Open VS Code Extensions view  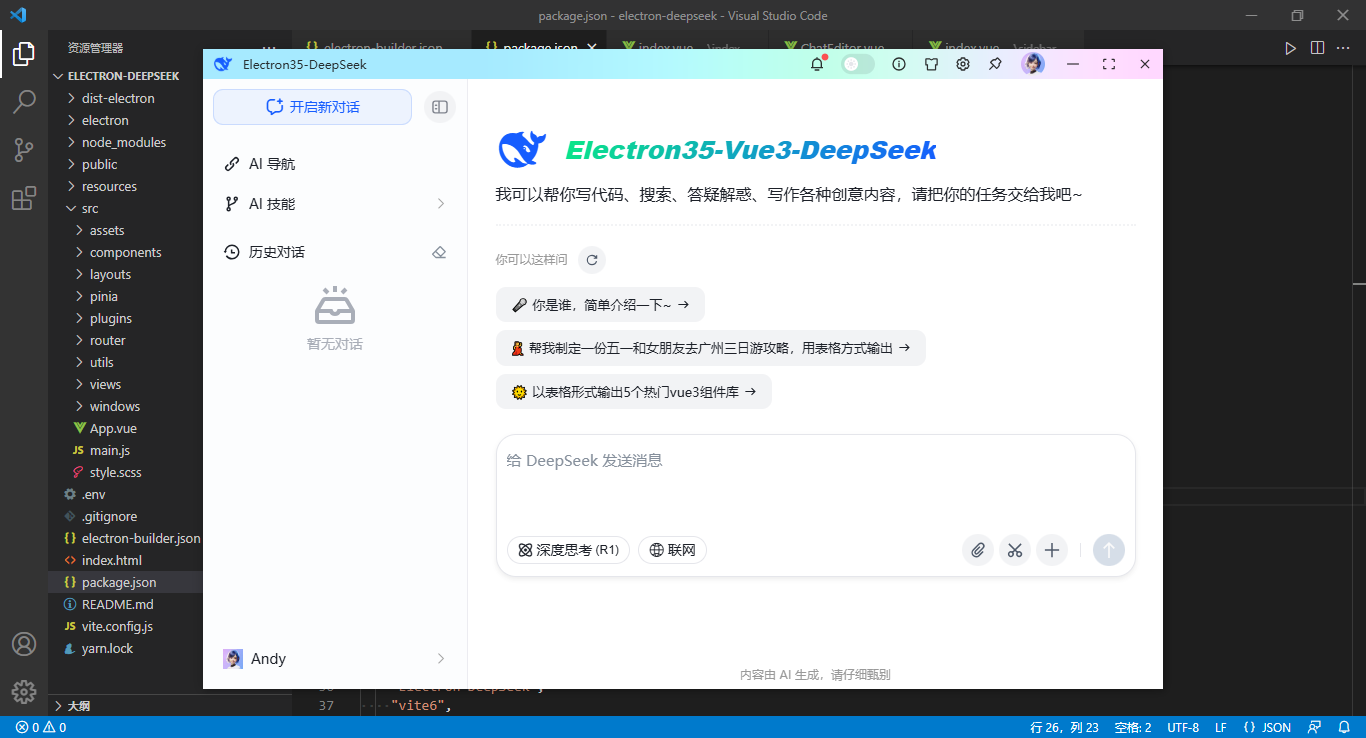(x=24, y=198)
